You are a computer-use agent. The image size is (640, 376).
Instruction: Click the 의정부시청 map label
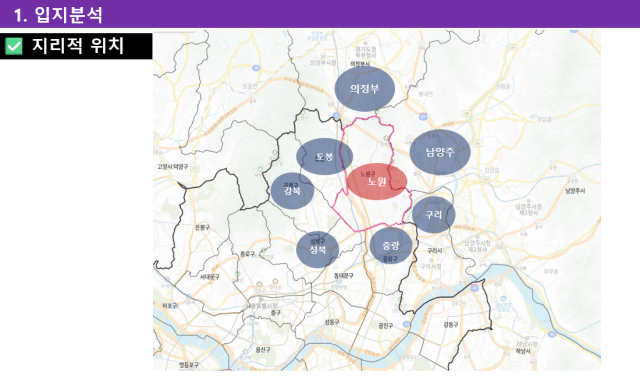point(323,62)
